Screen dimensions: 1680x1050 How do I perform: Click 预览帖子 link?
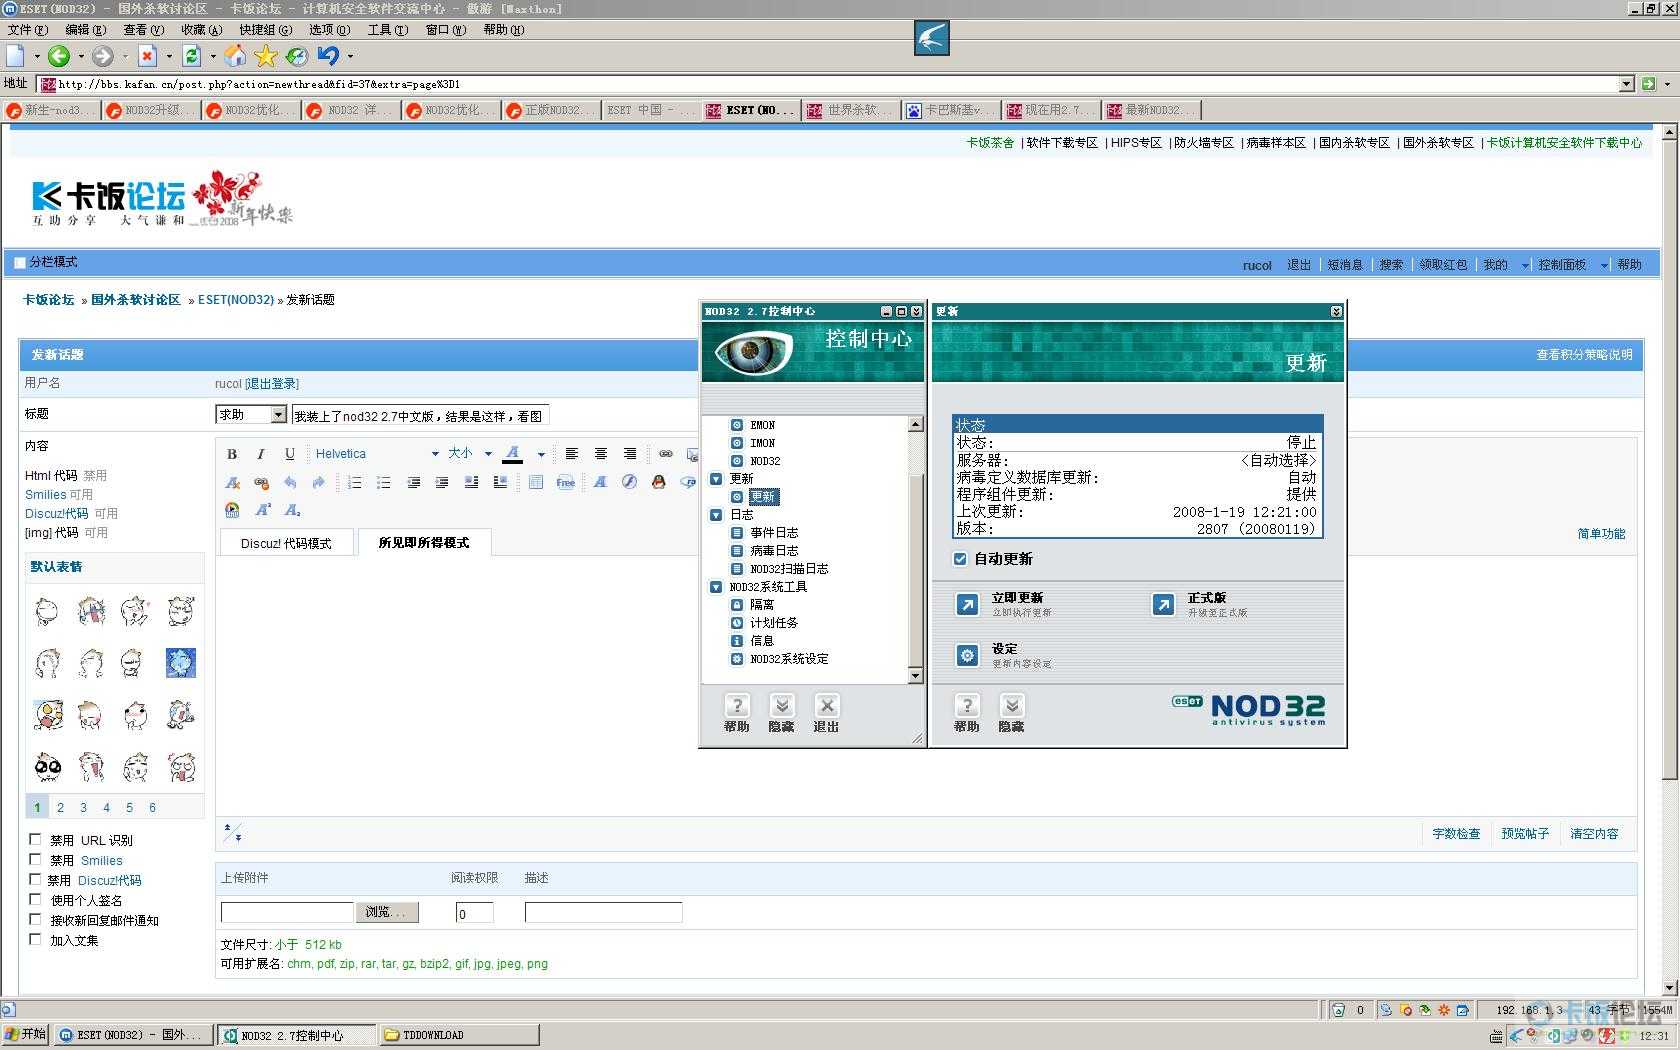(1525, 834)
